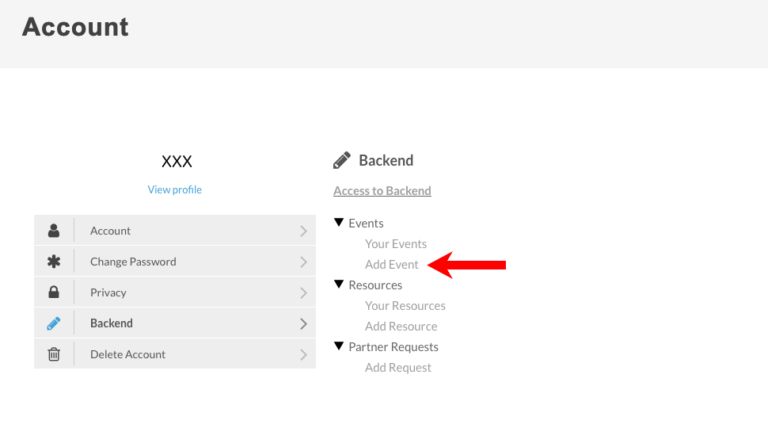This screenshot has width=768, height=428.
Task: Open Your Resources list
Action: coord(405,306)
